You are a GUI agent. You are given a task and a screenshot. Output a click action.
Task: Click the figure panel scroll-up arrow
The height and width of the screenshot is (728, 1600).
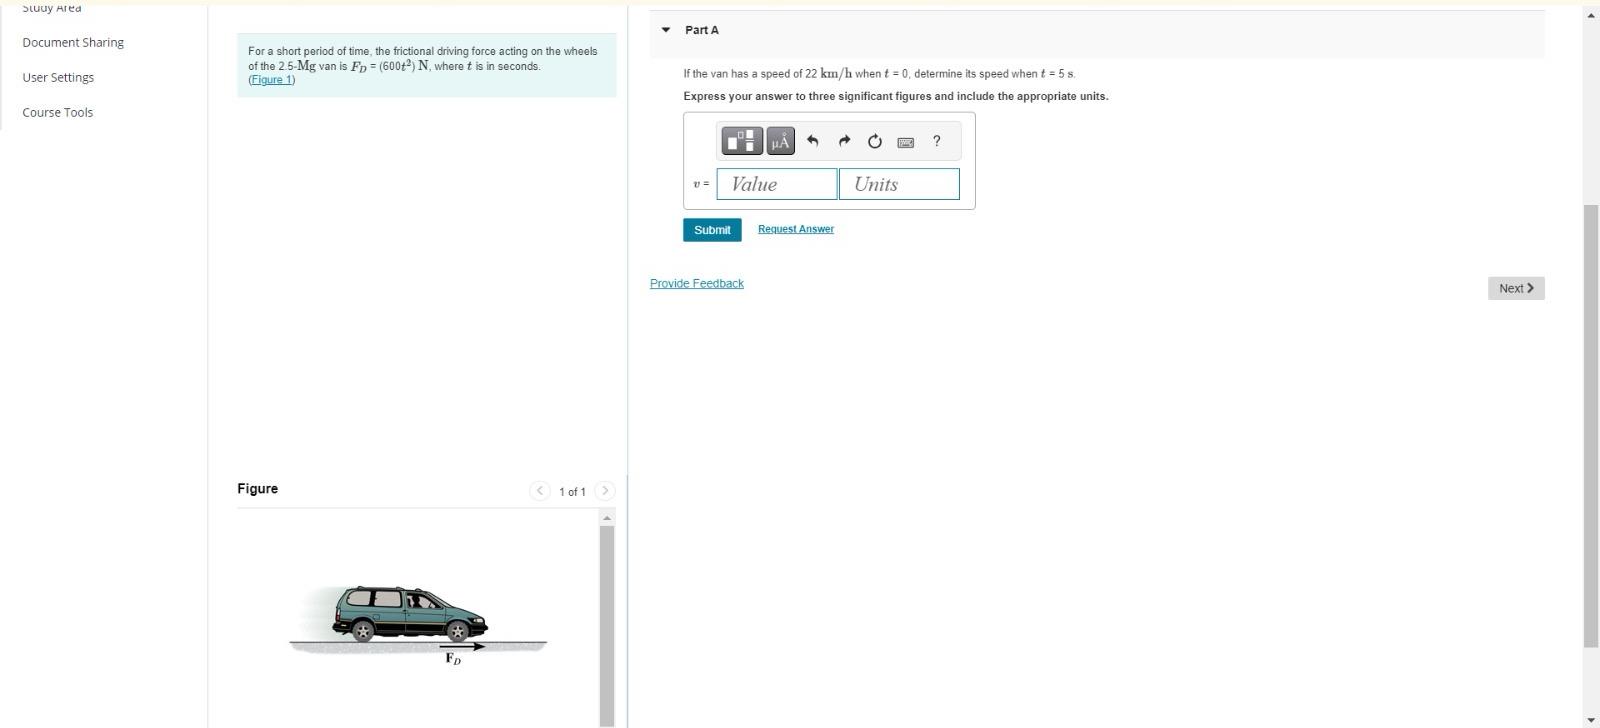point(606,517)
